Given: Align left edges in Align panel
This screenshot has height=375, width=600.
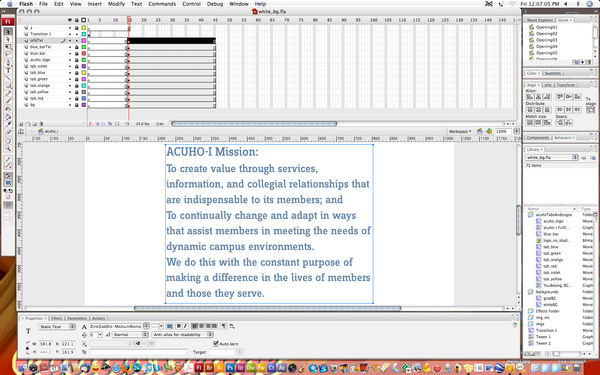Looking at the screenshot, I should 530,97.
